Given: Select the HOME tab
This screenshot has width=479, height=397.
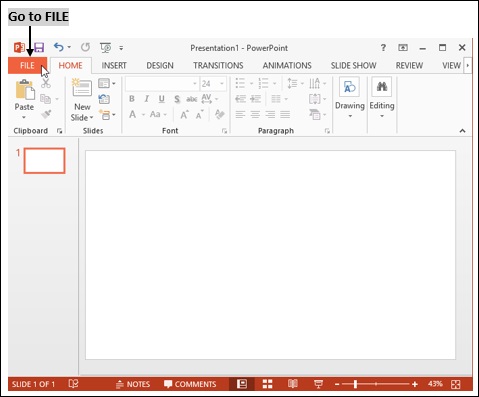Looking at the screenshot, I should coord(70,65).
